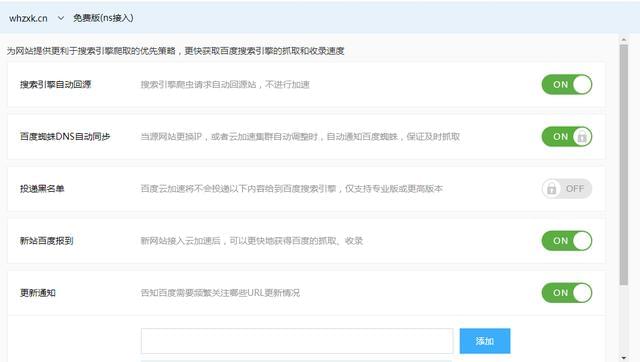The image size is (640, 362).
Task: Click the 添加 button
Action: 485,341
